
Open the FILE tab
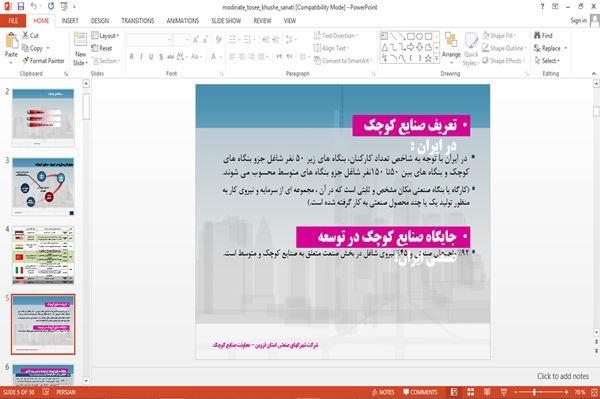[x=13, y=21]
